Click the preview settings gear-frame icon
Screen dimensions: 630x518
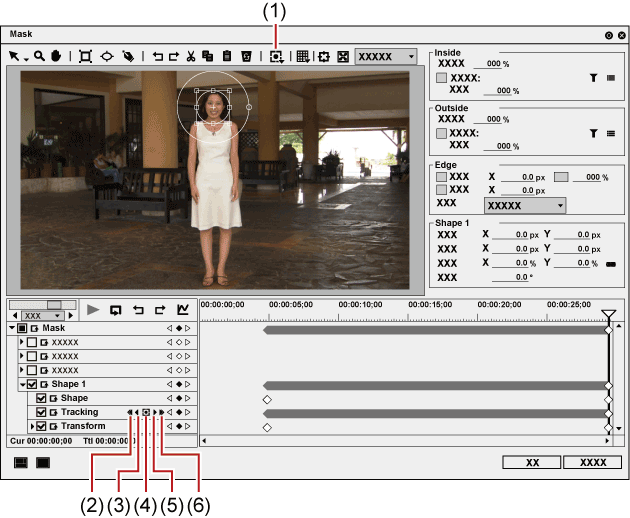[324, 57]
